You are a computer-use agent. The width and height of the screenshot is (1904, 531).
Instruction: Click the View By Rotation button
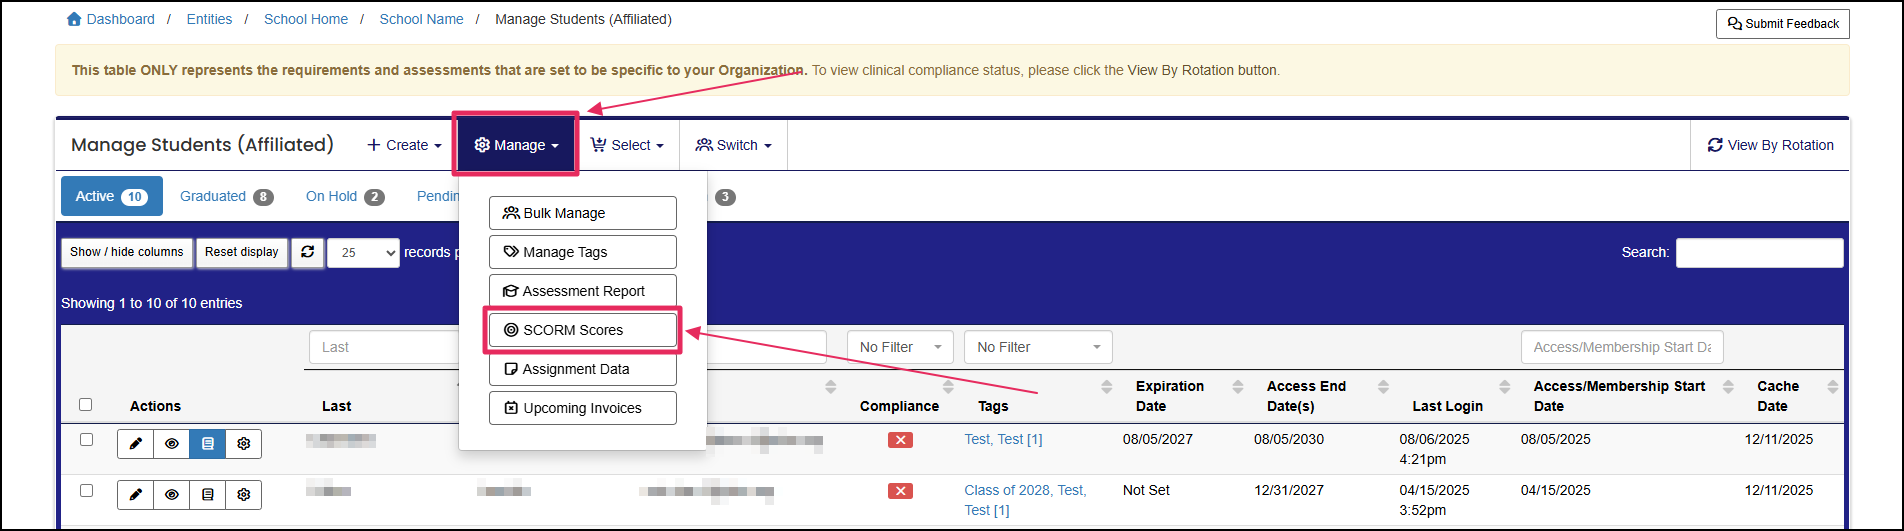click(1770, 145)
